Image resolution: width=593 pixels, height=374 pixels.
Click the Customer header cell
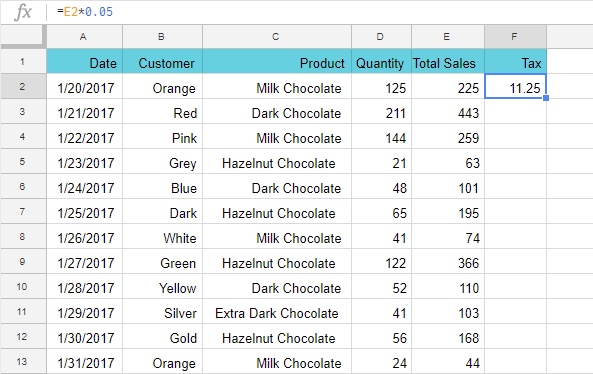click(162, 62)
